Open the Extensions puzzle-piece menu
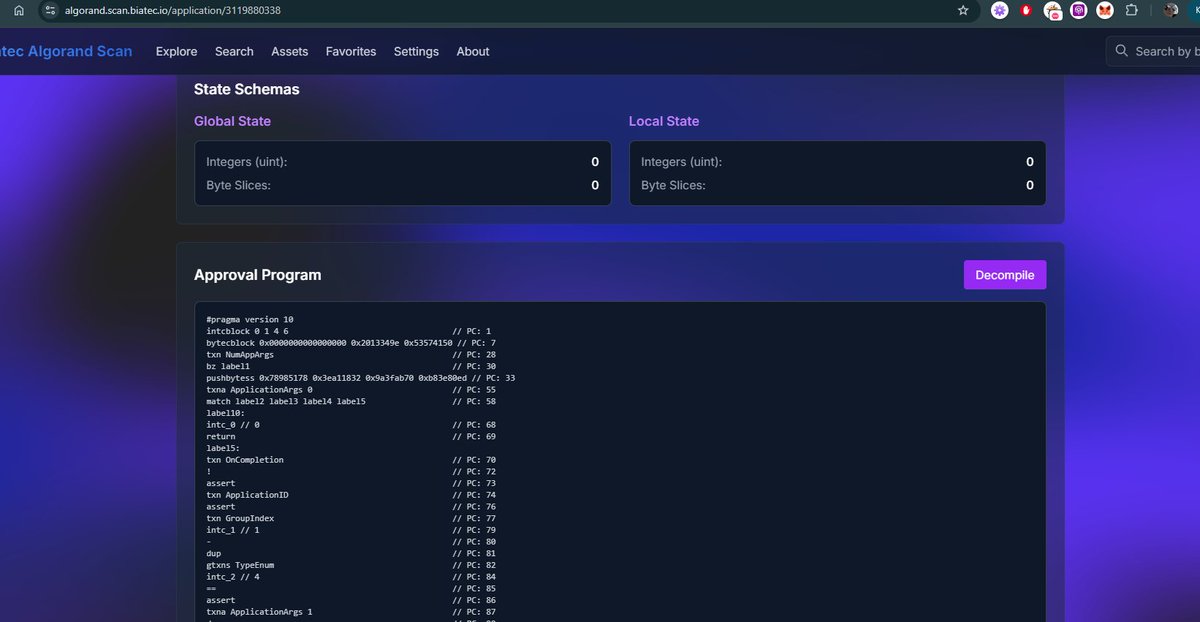Screen dimensions: 1200x622 1131,10
